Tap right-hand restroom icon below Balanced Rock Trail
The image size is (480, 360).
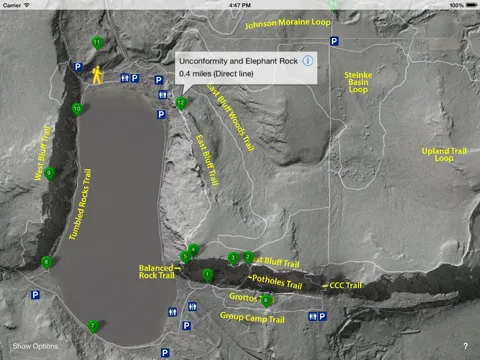[x=192, y=306]
